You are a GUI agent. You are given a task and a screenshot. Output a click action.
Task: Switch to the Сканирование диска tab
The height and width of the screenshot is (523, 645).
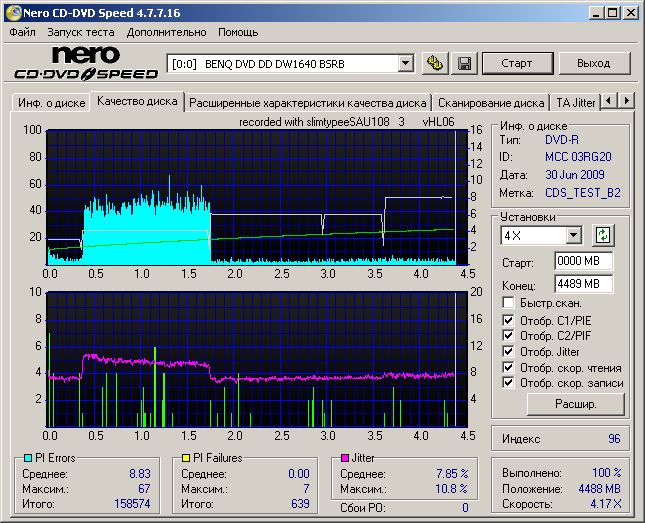point(491,102)
